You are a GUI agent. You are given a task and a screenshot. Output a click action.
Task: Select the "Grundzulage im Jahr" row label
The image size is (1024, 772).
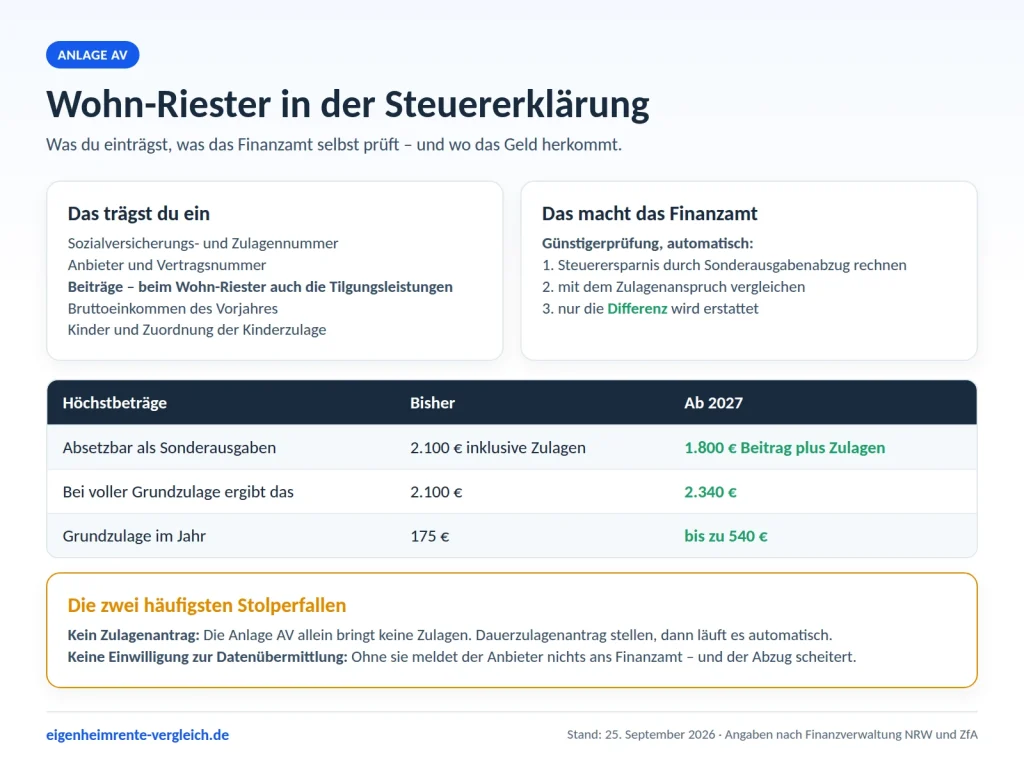point(134,536)
